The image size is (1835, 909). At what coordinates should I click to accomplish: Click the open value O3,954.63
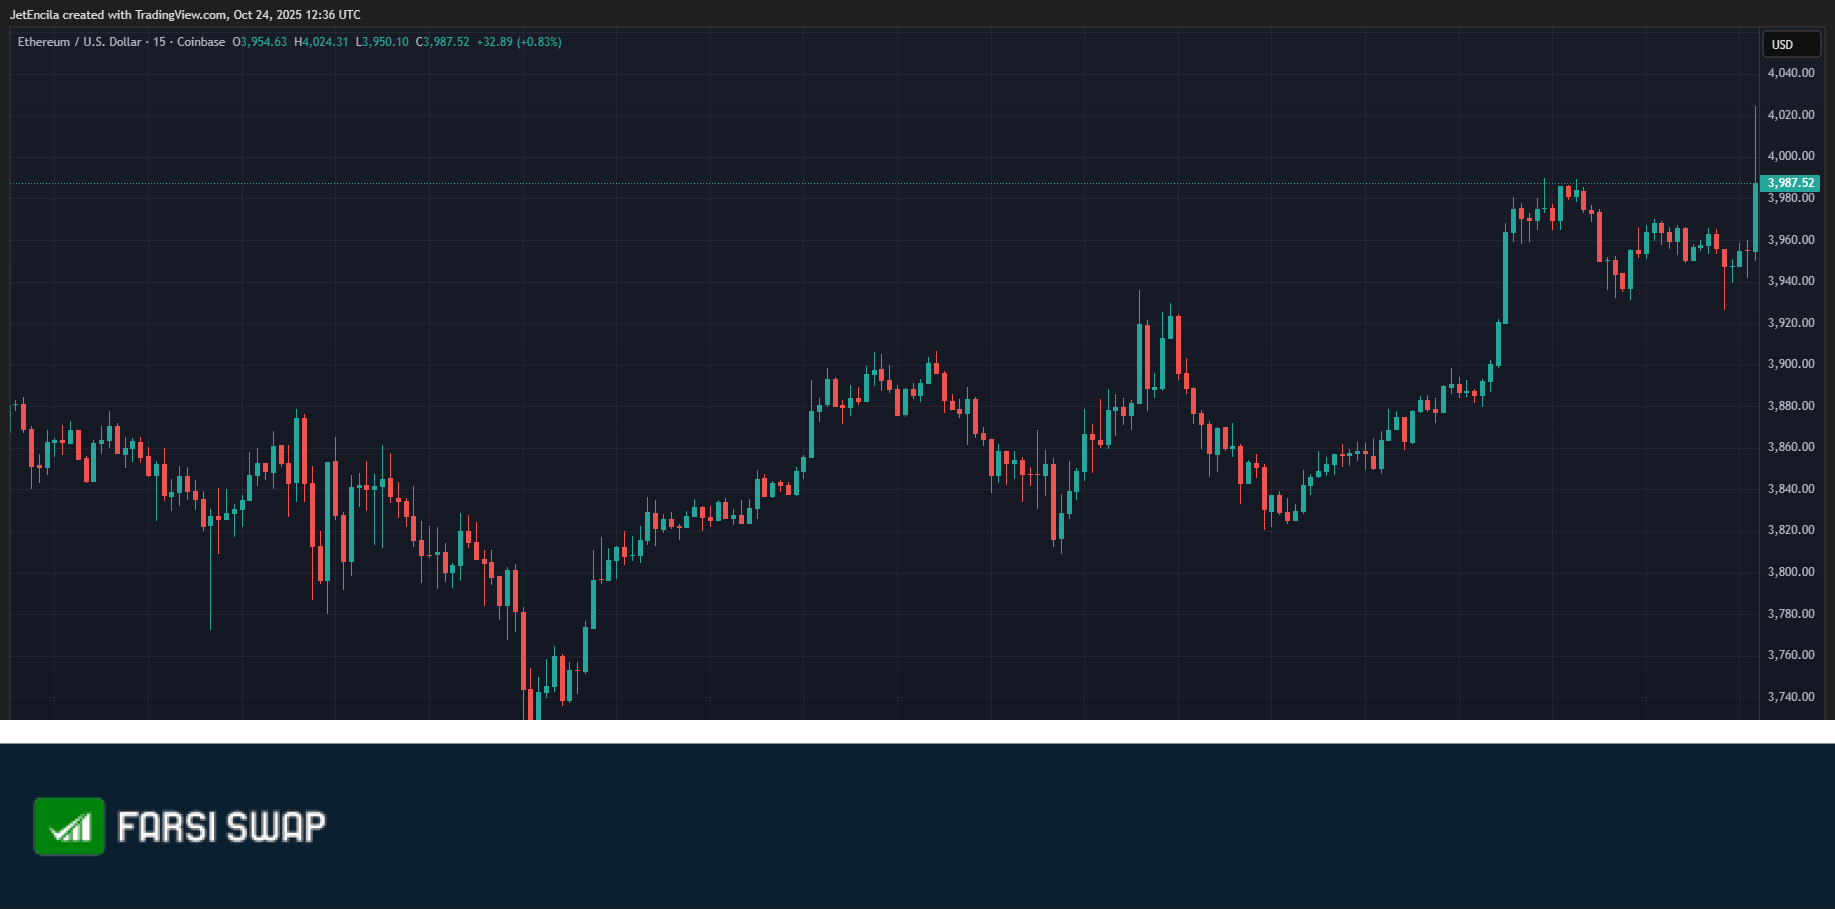[x=260, y=42]
